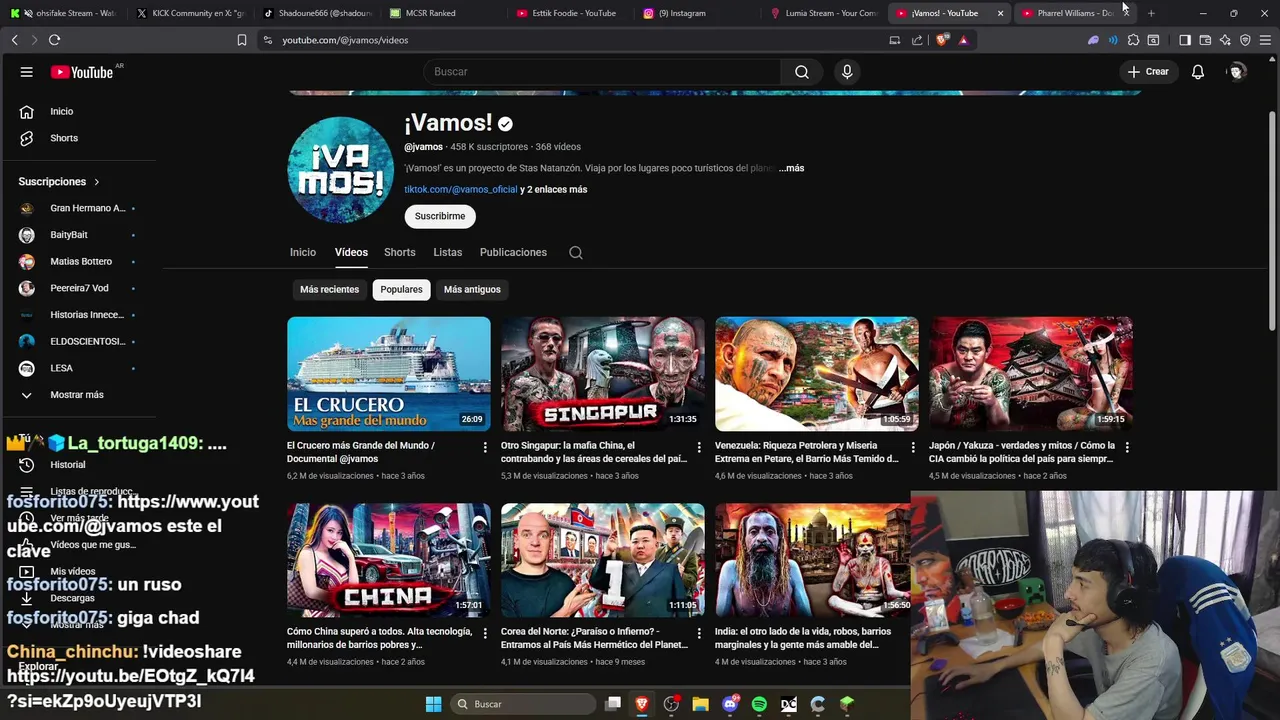Select Más antiguos filter chip
Screen dimensions: 1280x720
tap(472, 290)
